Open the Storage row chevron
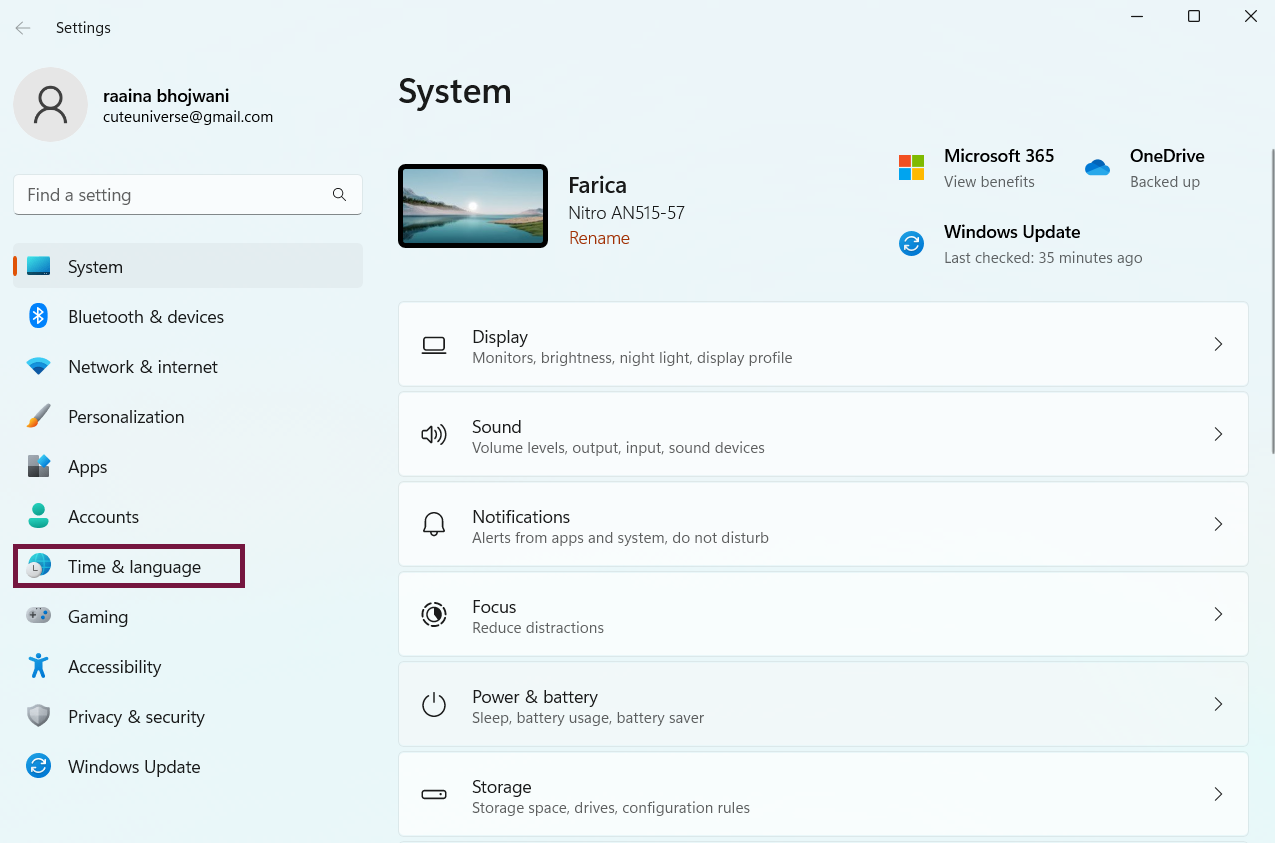Screen dimensions: 1275x843 (1218, 794)
